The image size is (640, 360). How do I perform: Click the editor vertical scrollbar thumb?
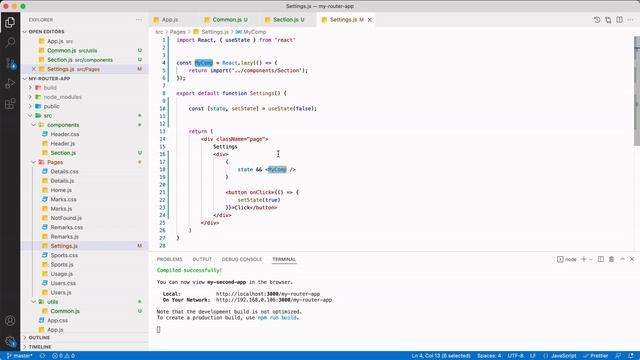pos(637,91)
